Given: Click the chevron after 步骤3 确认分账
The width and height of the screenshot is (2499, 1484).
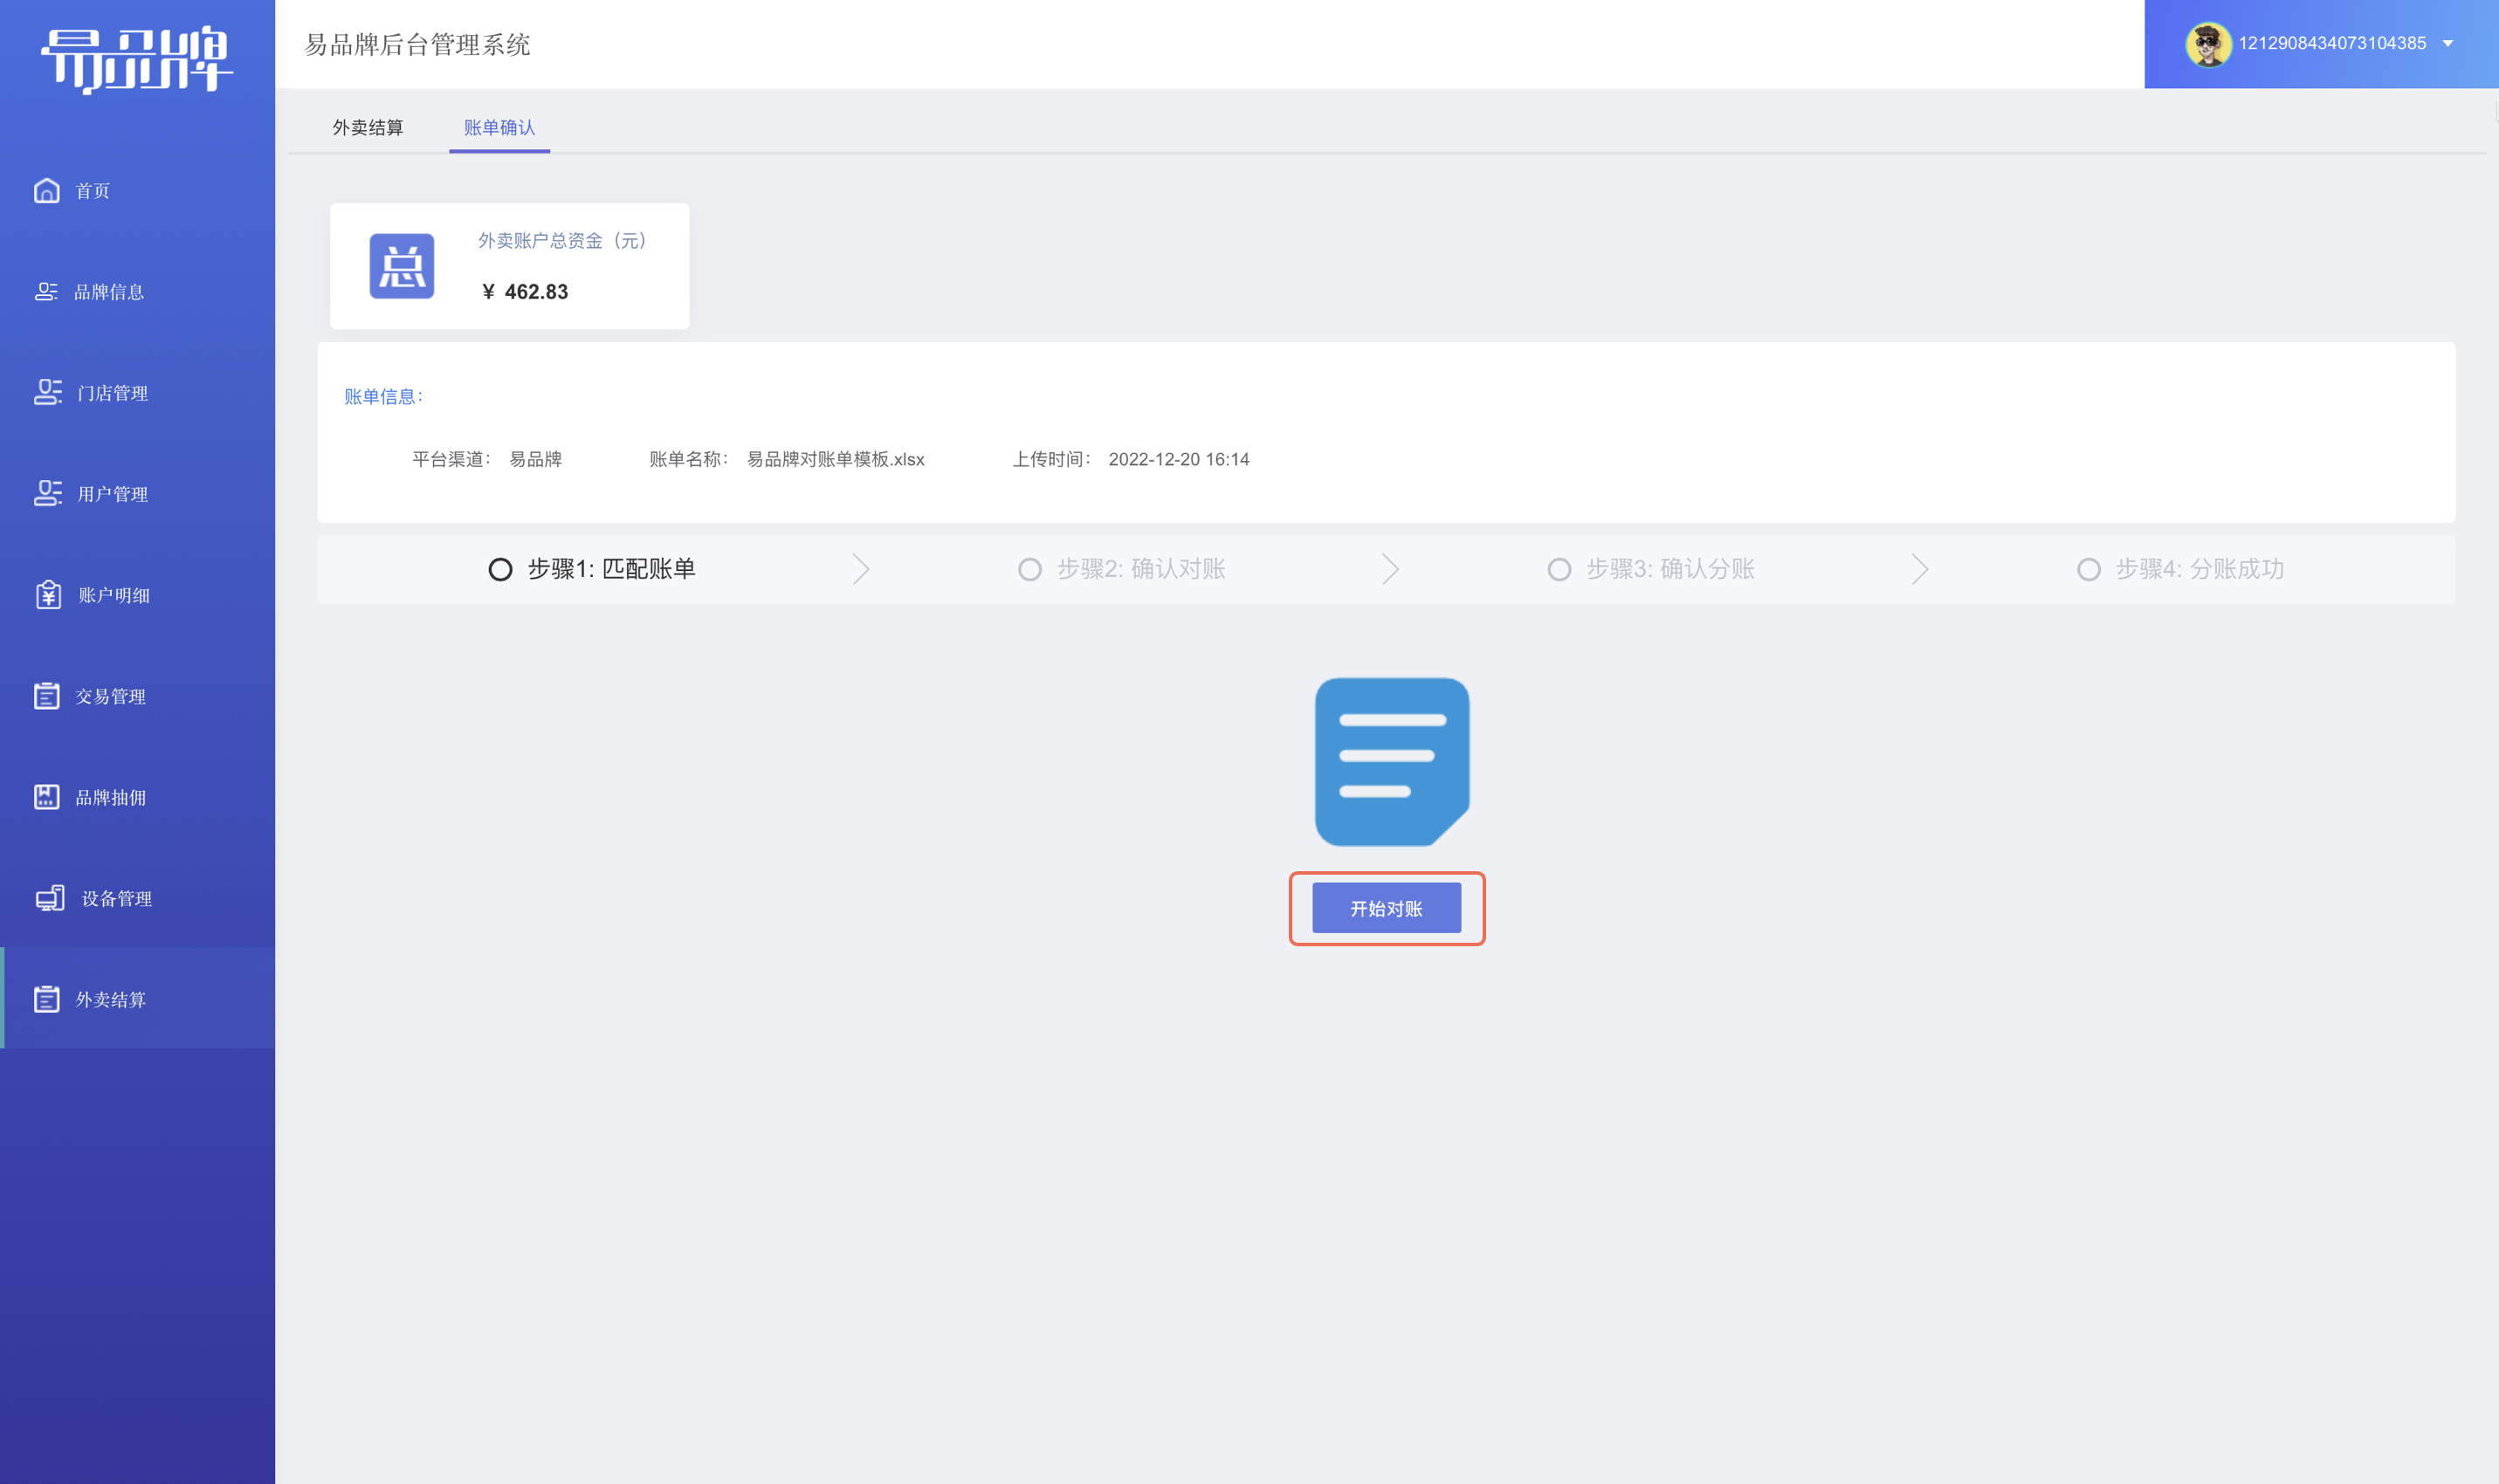Looking at the screenshot, I should 1920,569.
